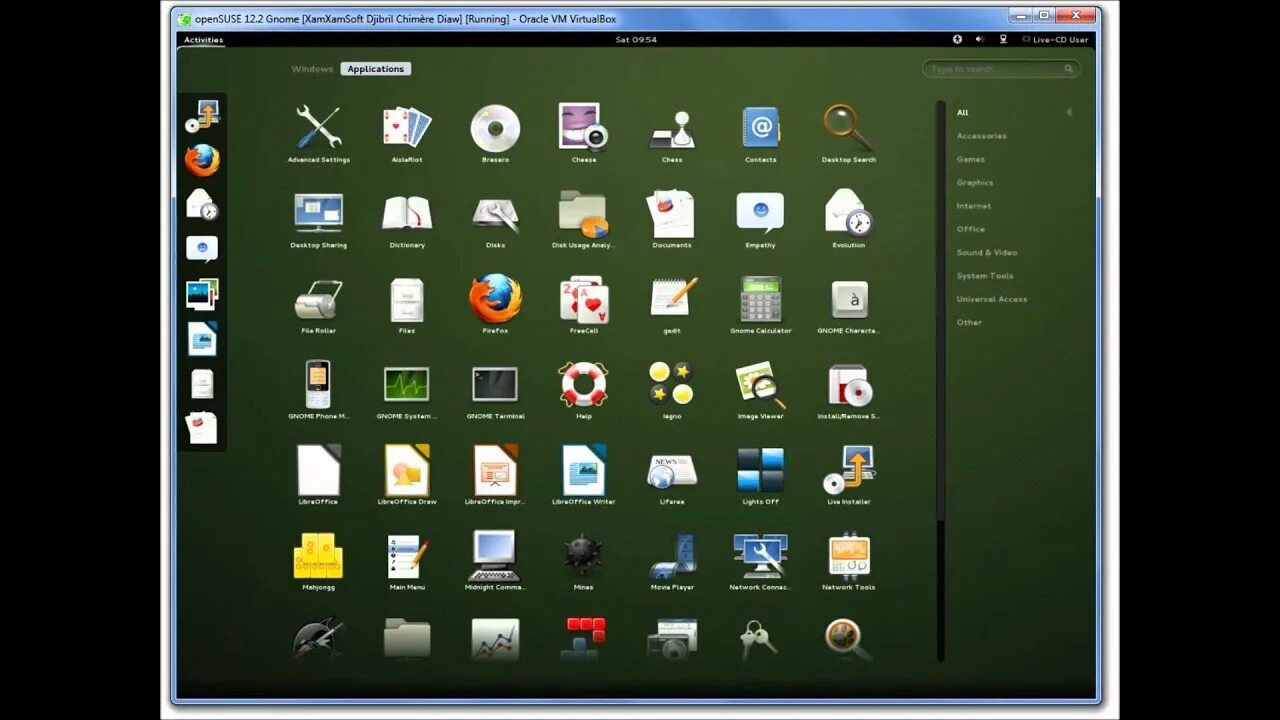Open Main Menu editor
1280x720 pixels.
pos(407,561)
